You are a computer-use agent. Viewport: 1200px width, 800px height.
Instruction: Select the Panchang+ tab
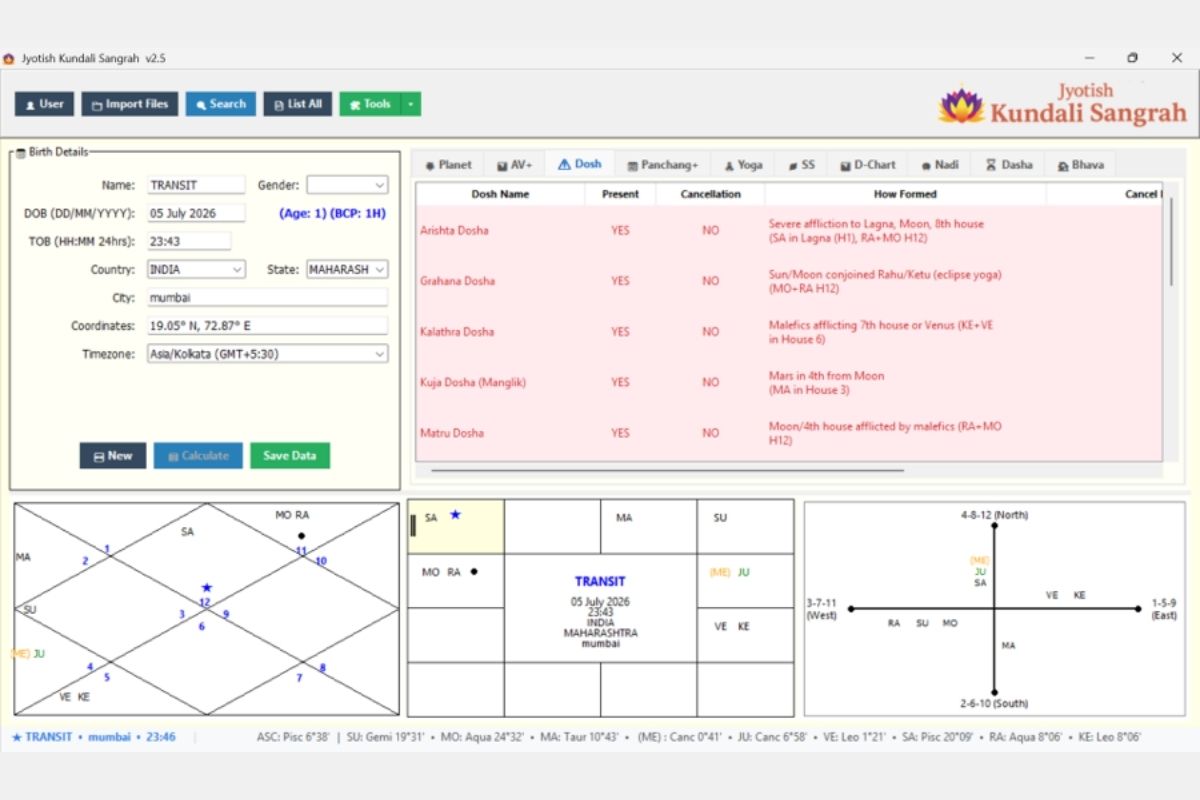(x=662, y=165)
